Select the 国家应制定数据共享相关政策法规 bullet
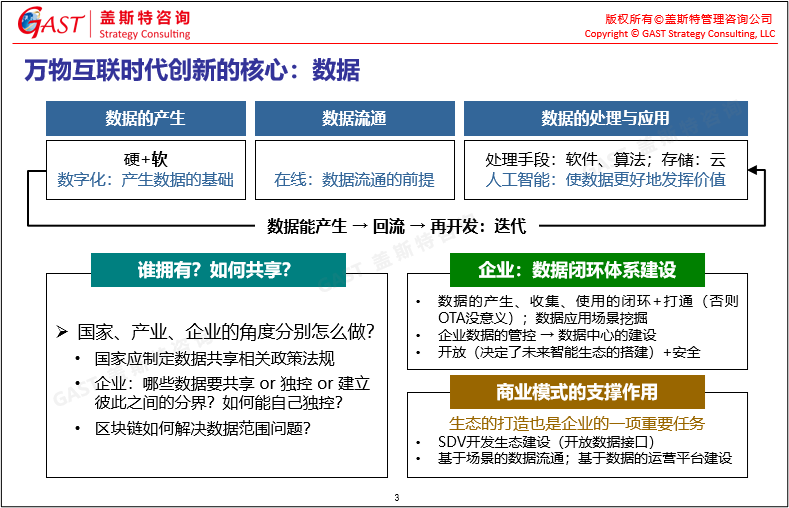Viewport: 789px width, 508px height. (x=214, y=359)
